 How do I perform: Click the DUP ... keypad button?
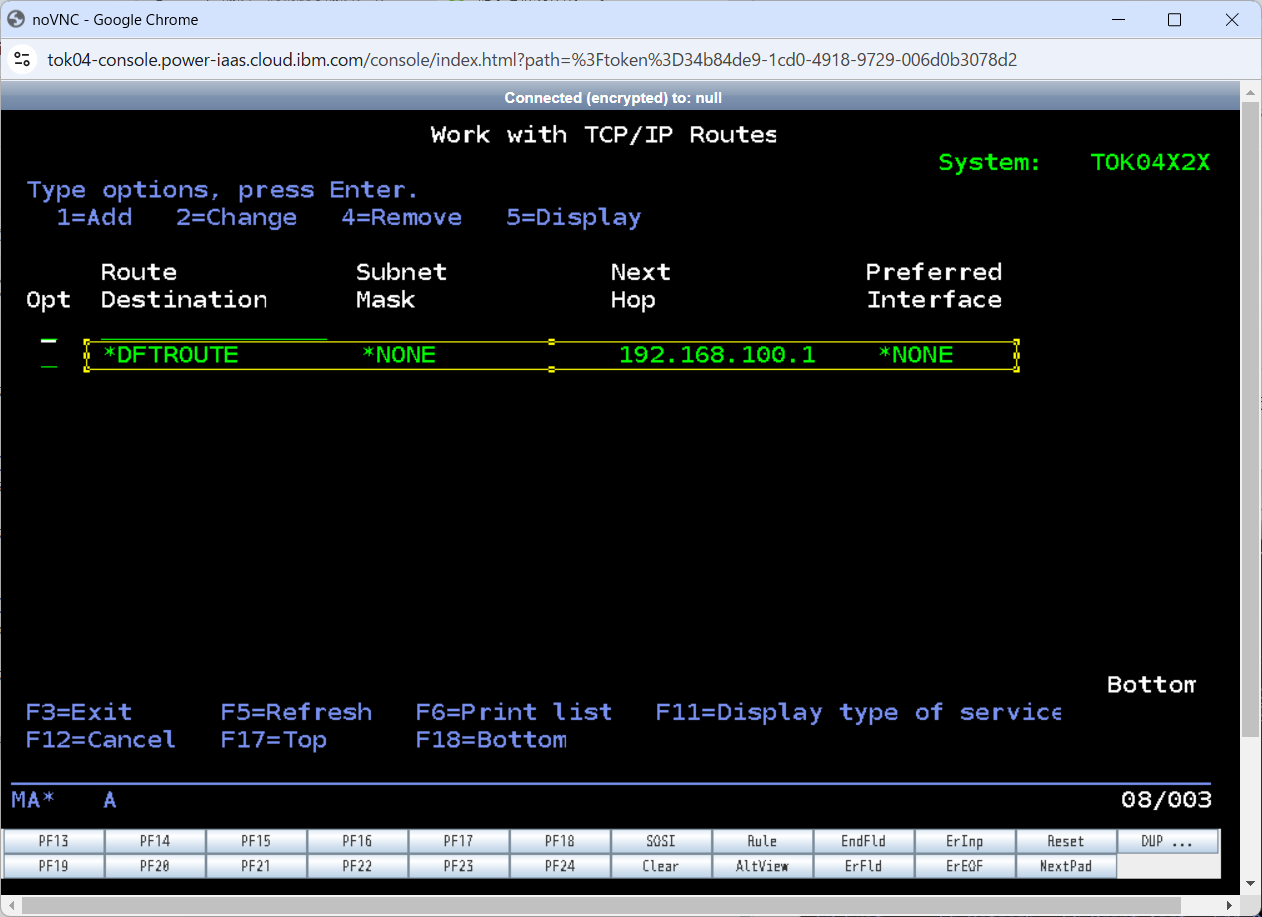tap(1167, 841)
